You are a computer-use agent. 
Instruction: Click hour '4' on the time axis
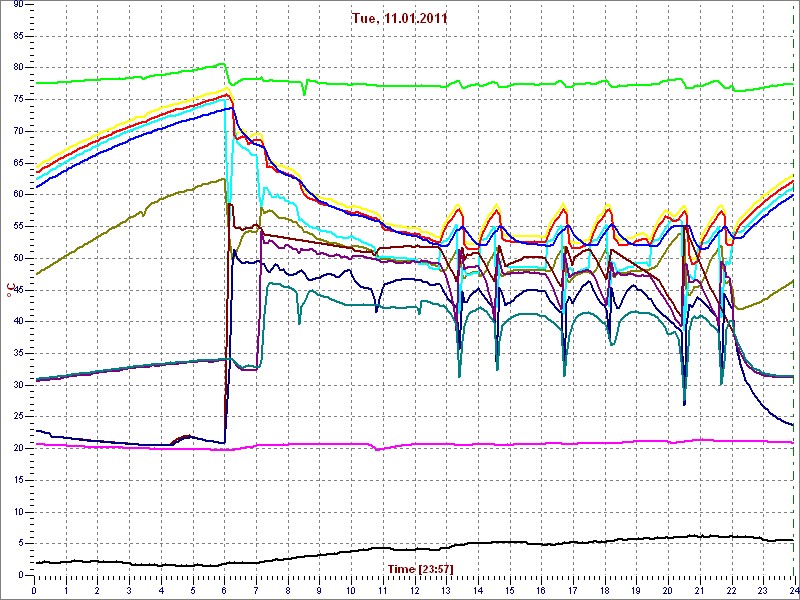(x=161, y=590)
